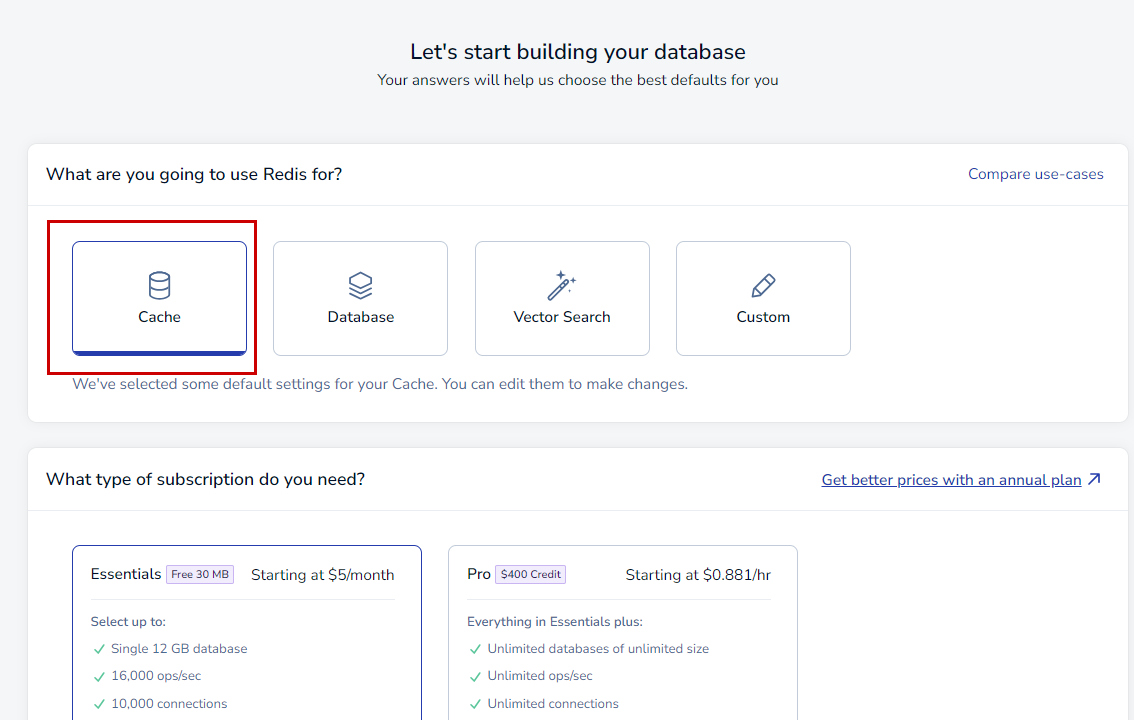Click checkmark next to Unlimited connections
This screenshot has width=1134, height=720.
[x=475, y=704]
